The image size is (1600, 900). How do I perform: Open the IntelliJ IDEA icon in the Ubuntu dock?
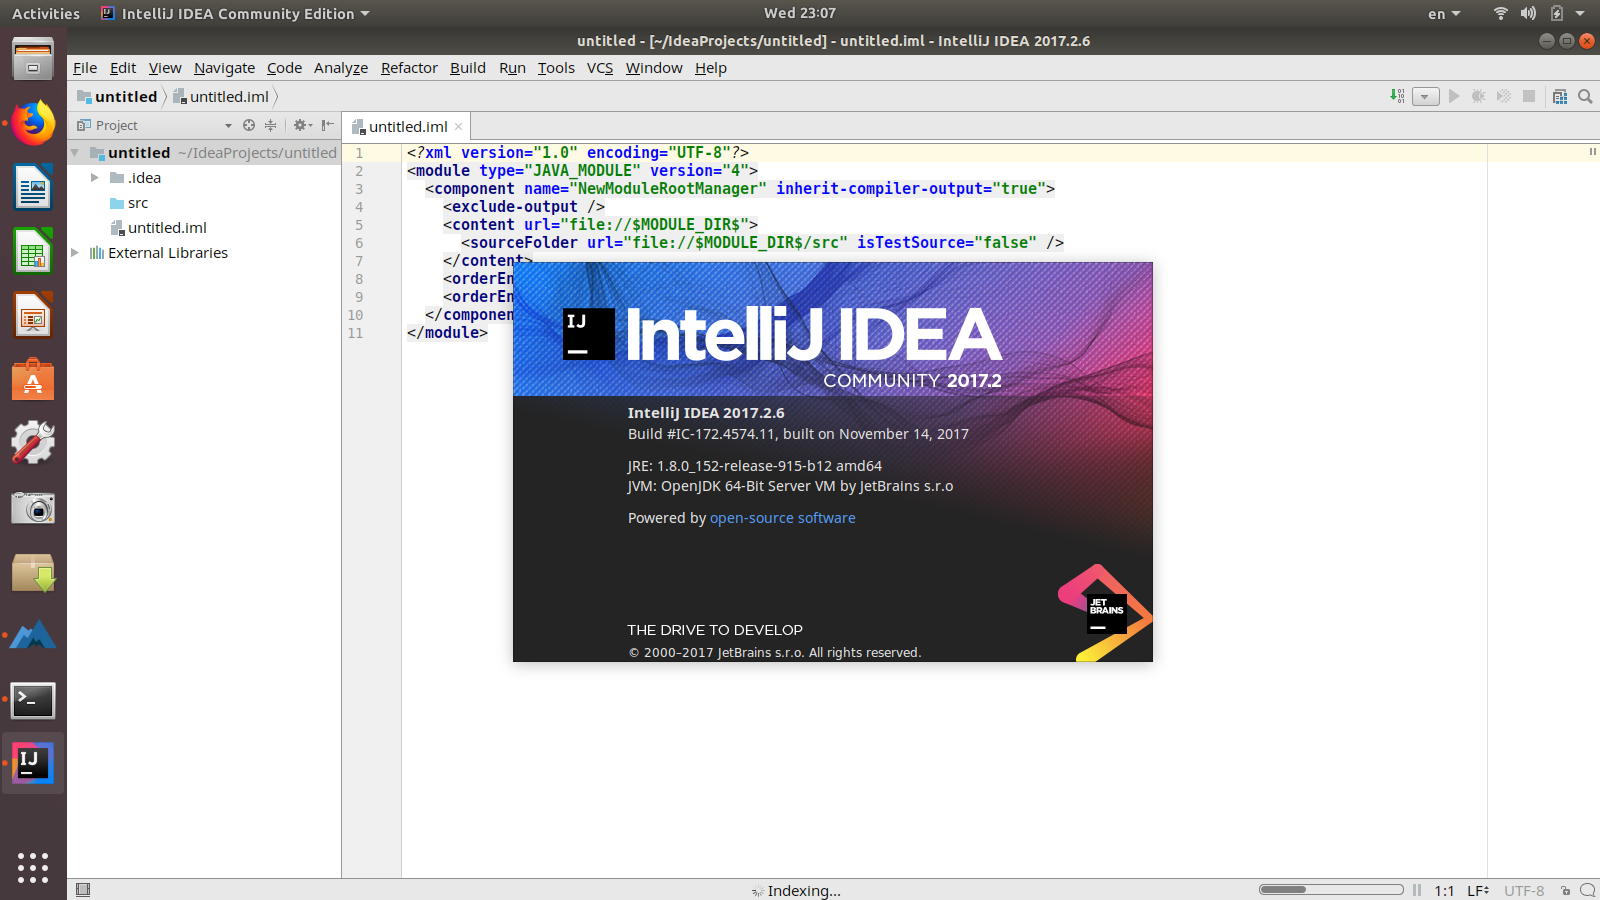(33, 762)
